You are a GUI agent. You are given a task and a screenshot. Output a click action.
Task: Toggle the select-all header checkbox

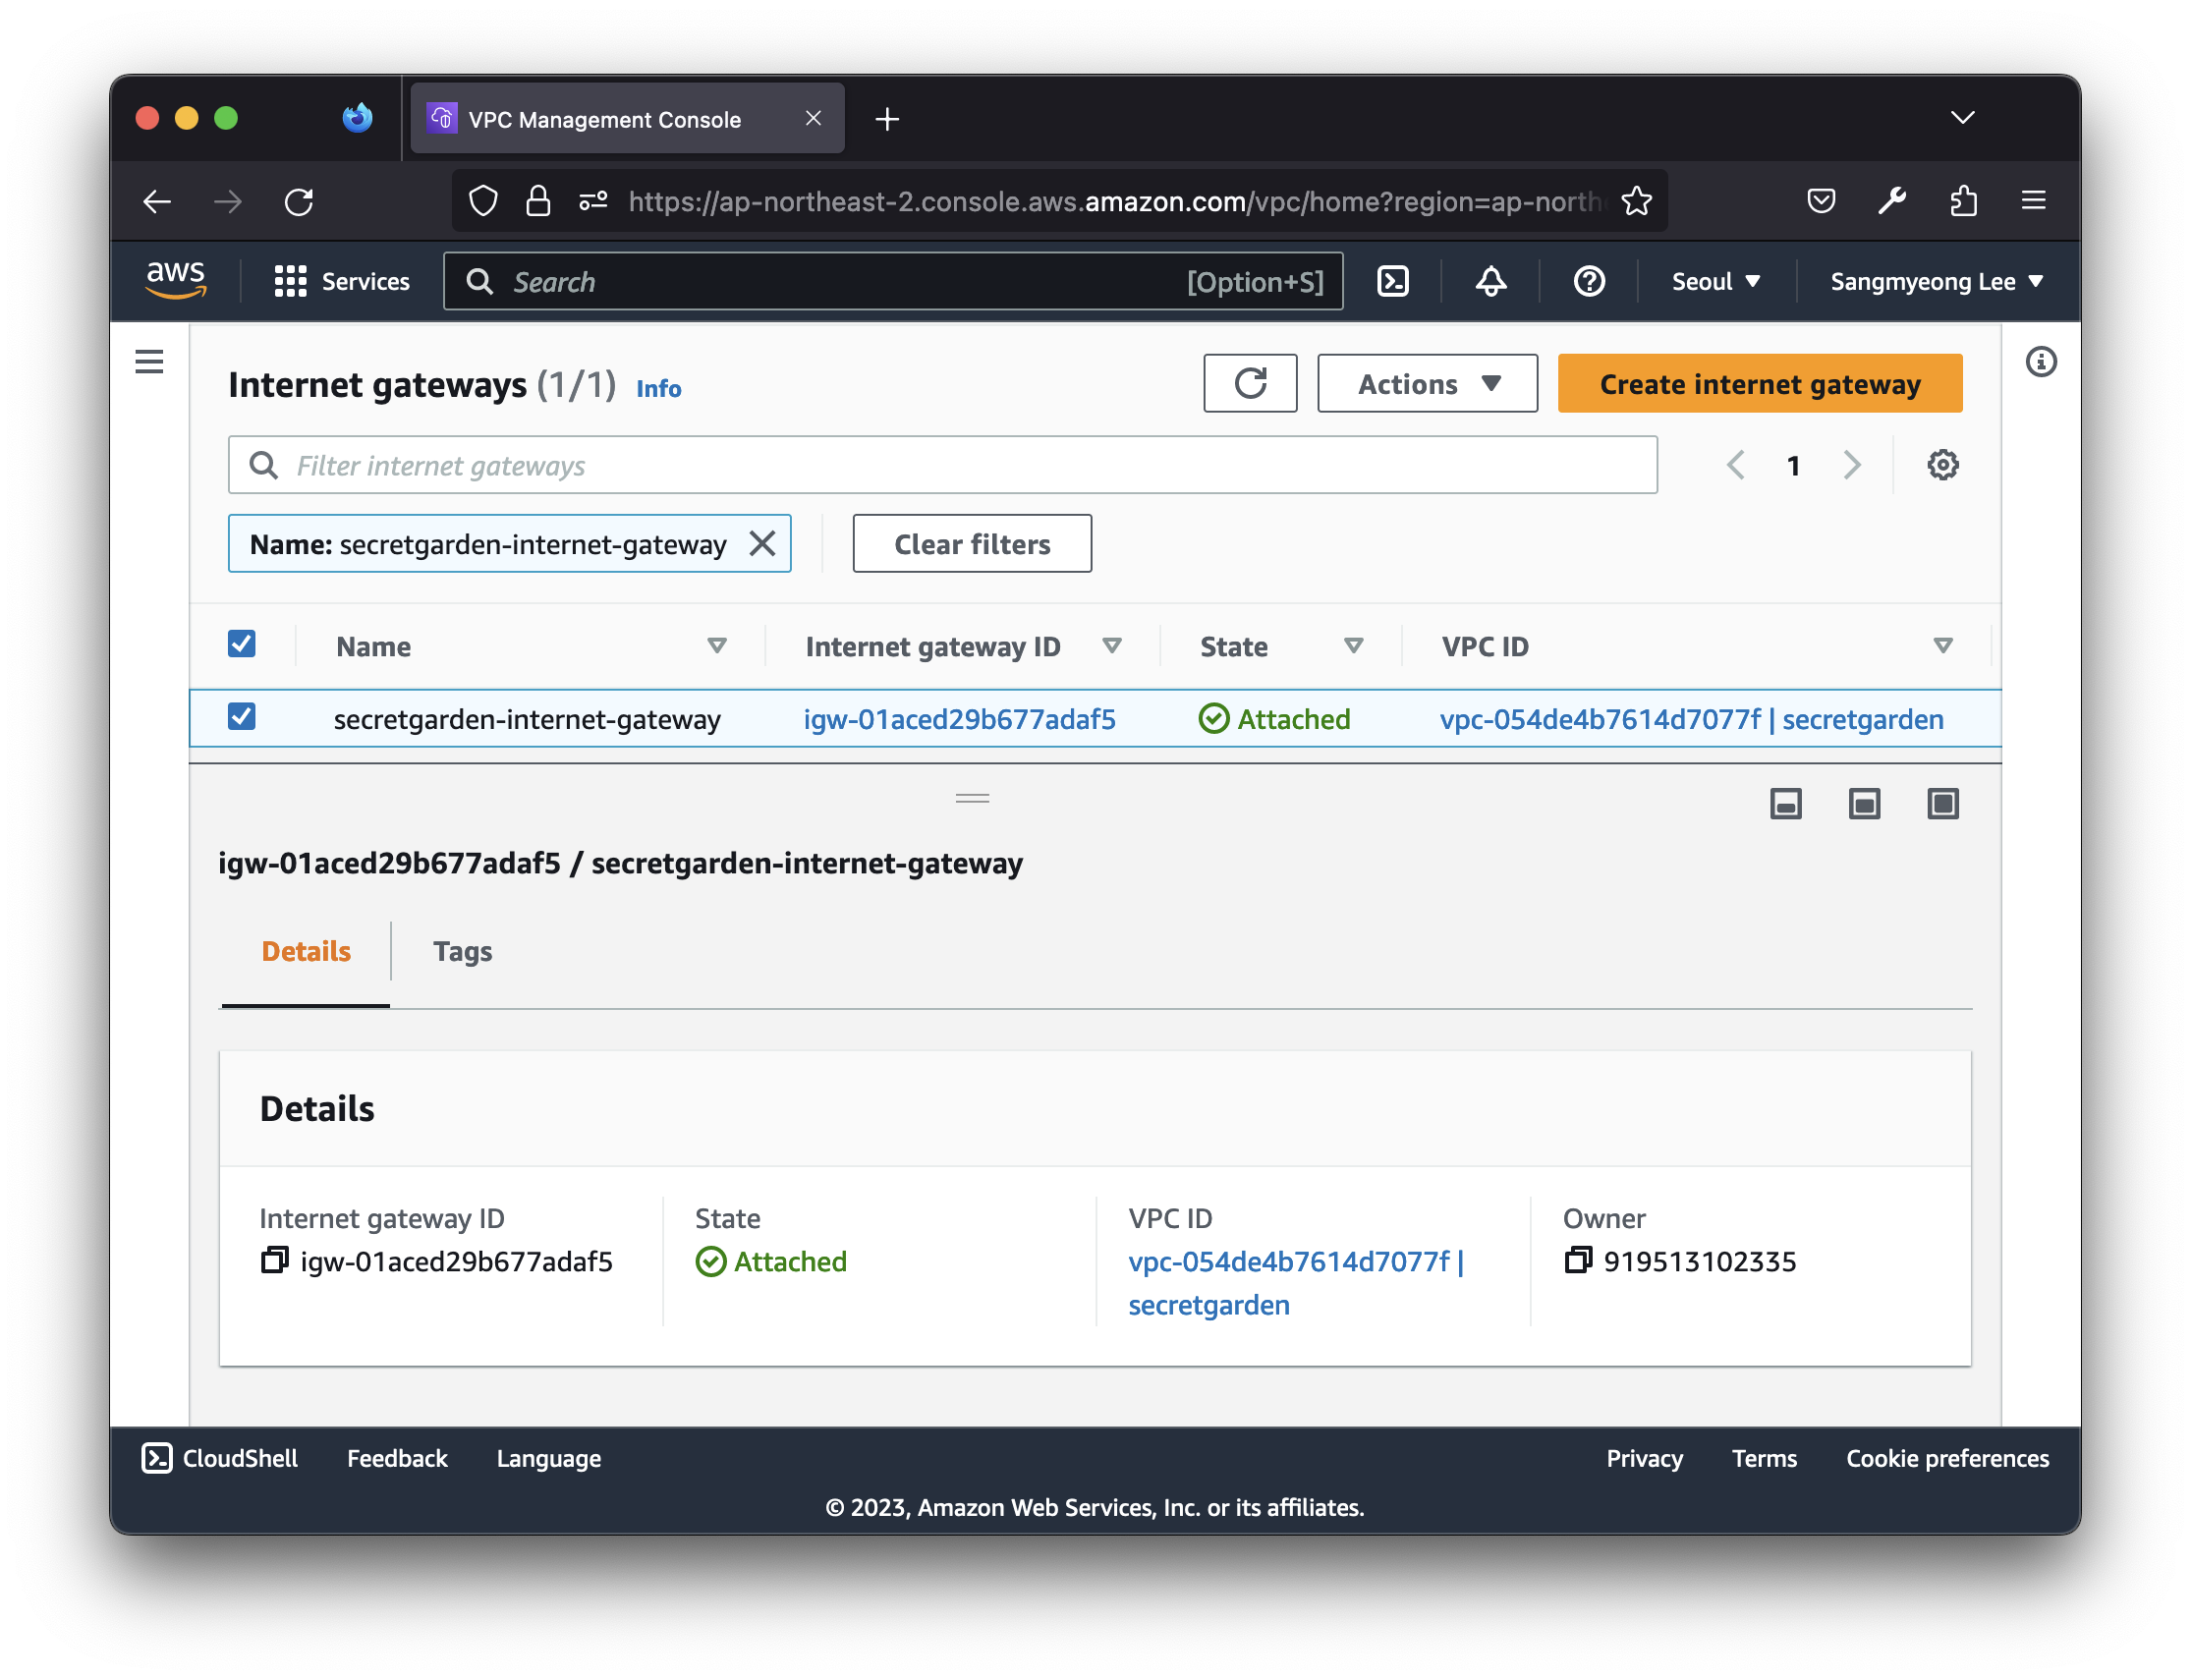coord(242,644)
